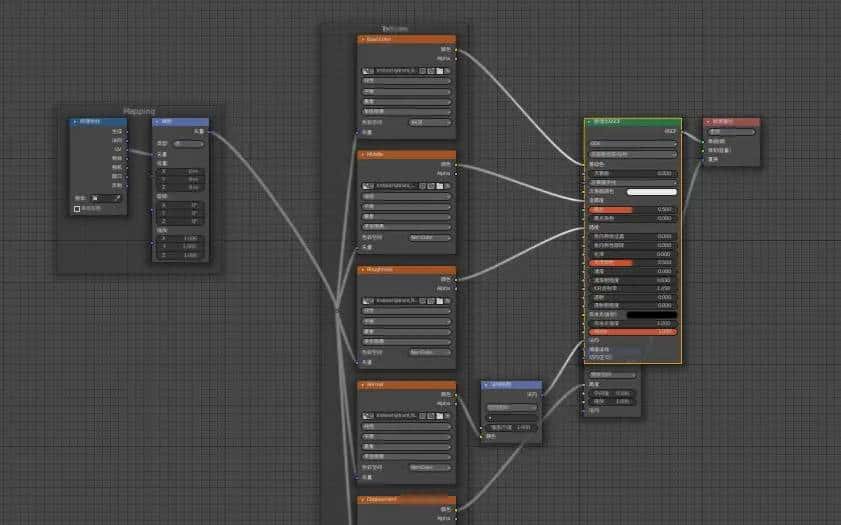Click the eyedropper icon in Texture Coordinate node
This screenshot has width=841, height=525.
coord(115,198)
